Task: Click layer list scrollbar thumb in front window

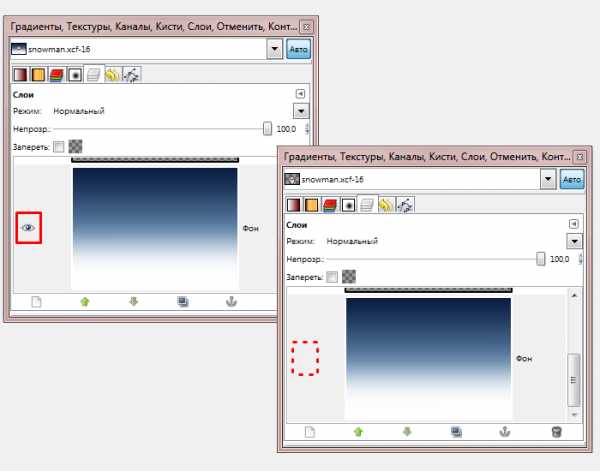Action: 573,380
